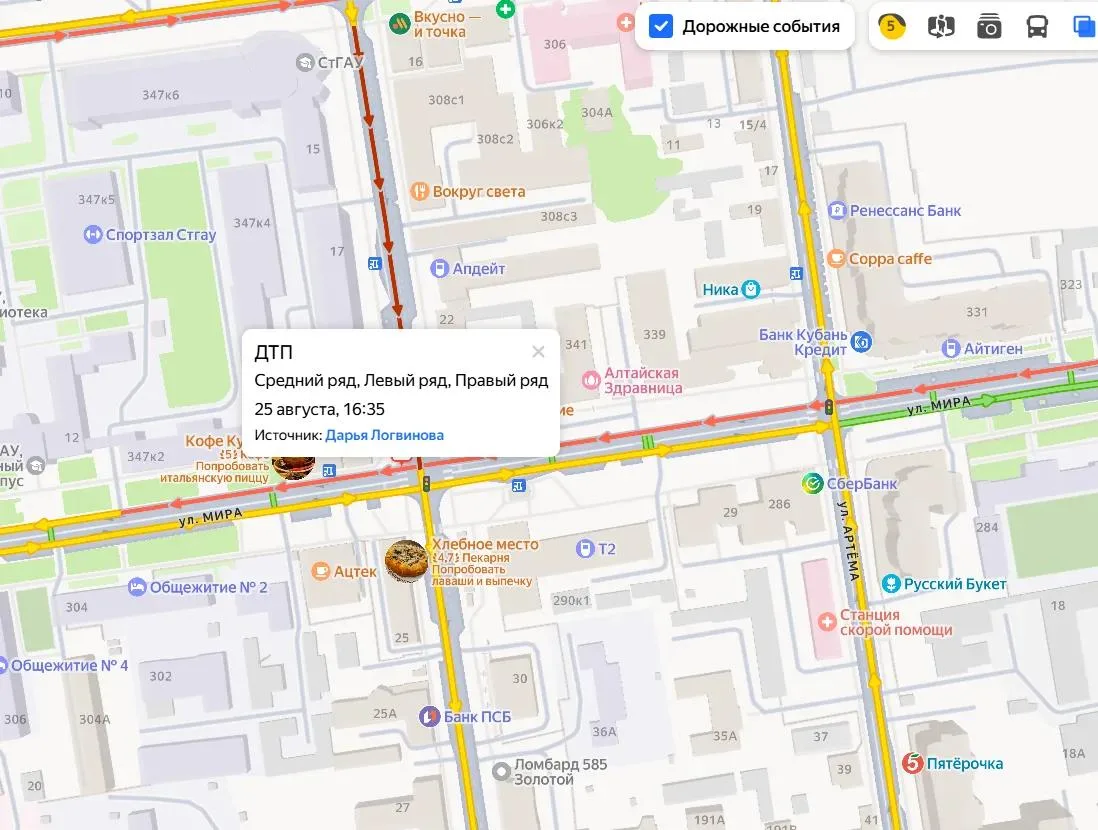This screenshot has height=830, width=1098.
Task: Select building number 290к1
Action: click(571, 600)
